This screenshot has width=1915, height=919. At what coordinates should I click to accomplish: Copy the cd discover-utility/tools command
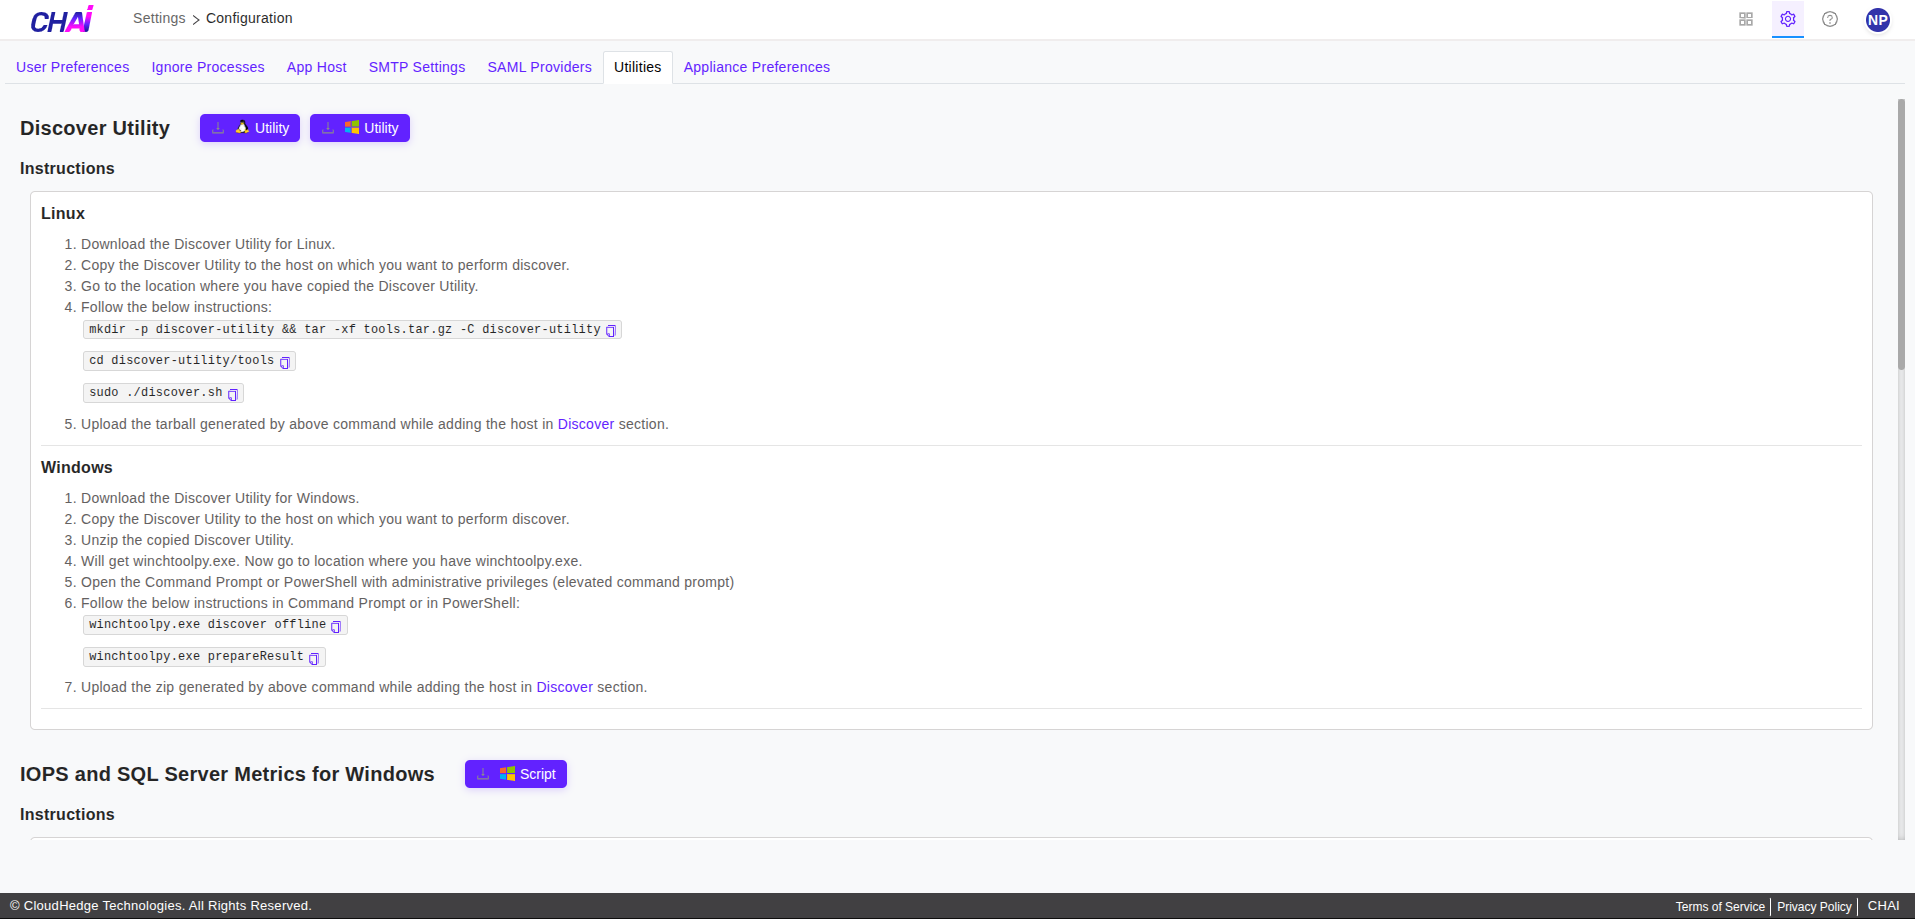(x=285, y=362)
